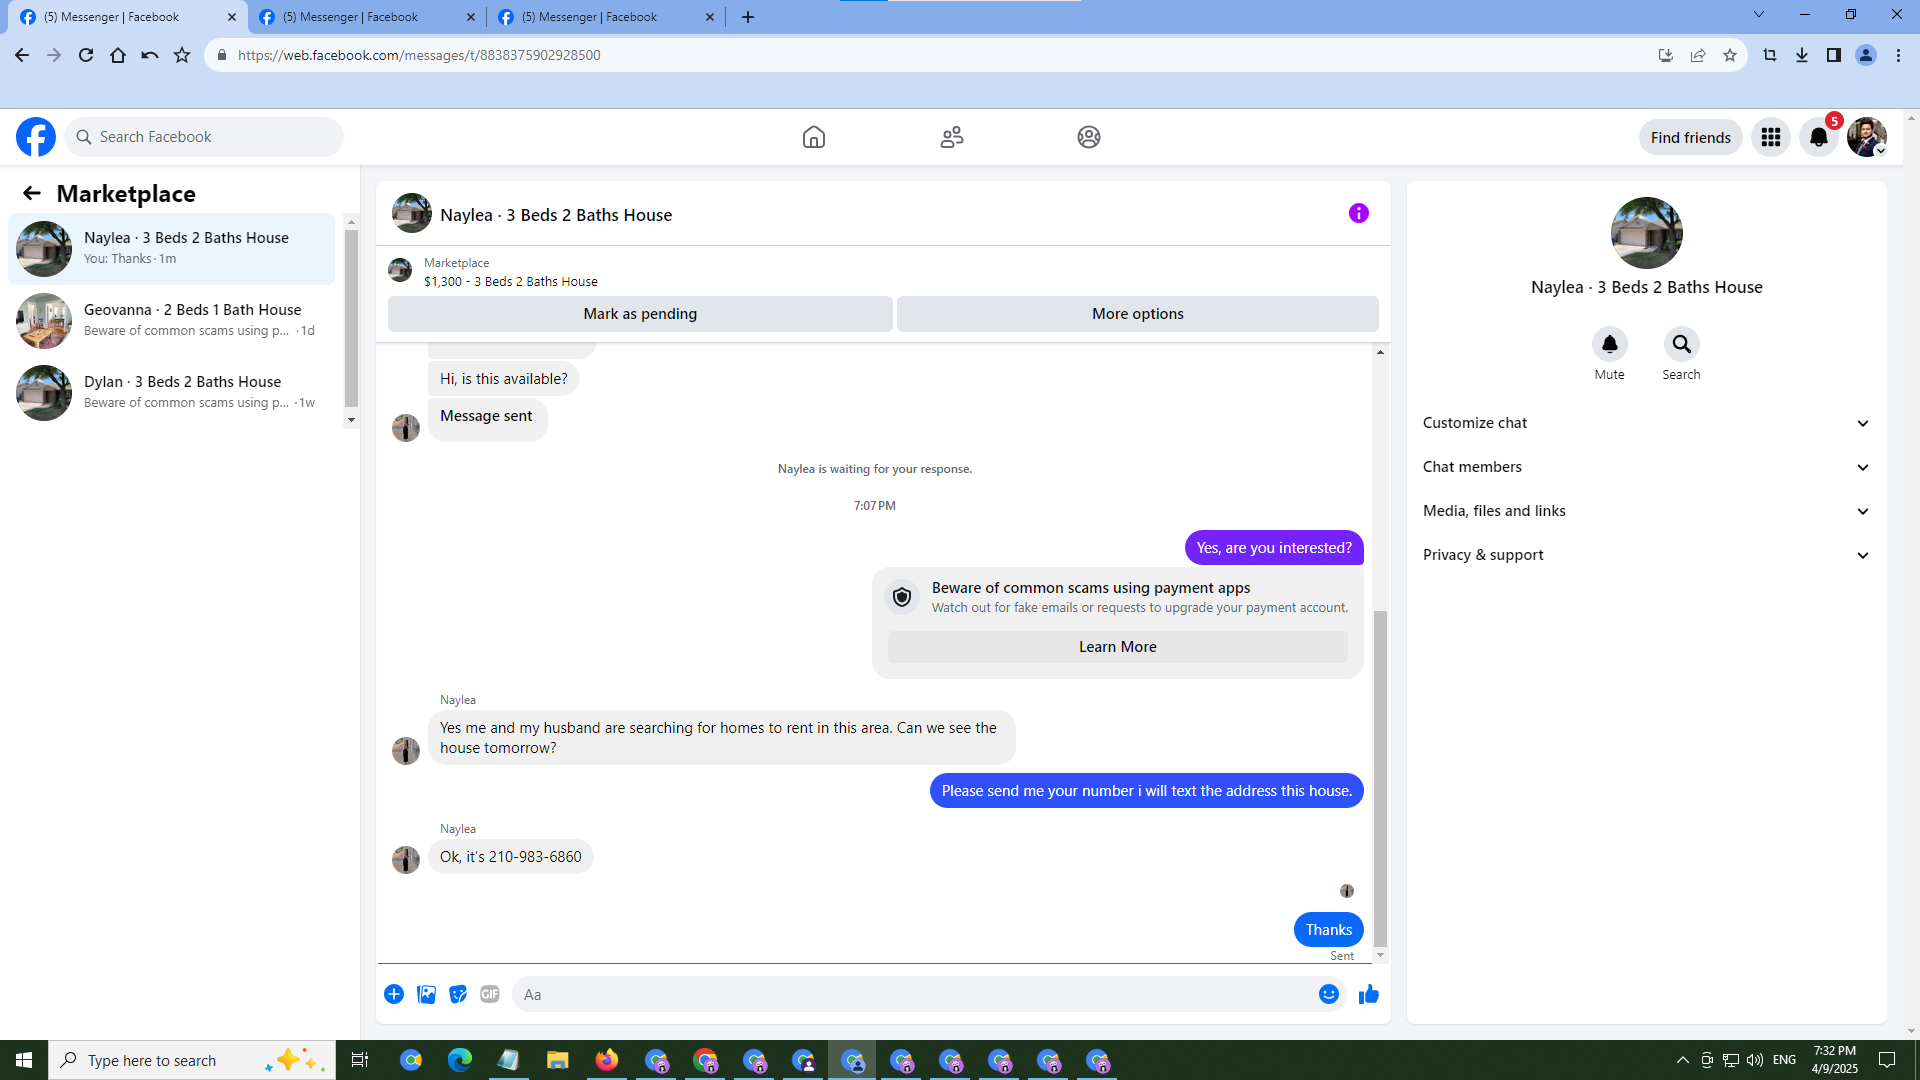The image size is (1920, 1080).
Task: Click the More options button
Action: pos(1138,314)
